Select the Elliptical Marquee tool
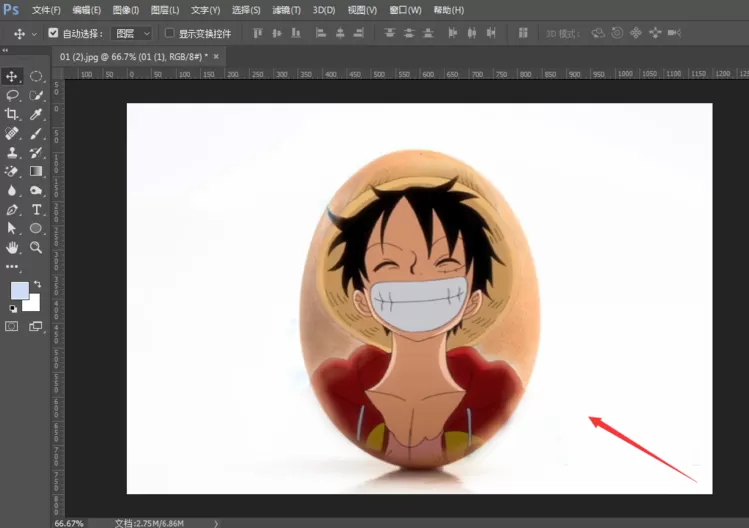This screenshot has height=528, width=749. pos(36,76)
